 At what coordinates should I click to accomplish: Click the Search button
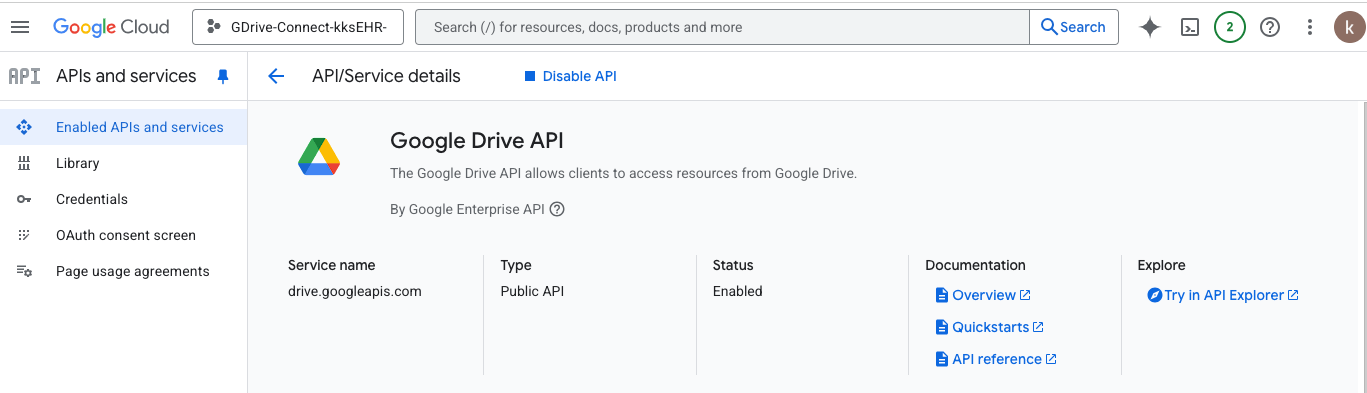tap(1073, 27)
